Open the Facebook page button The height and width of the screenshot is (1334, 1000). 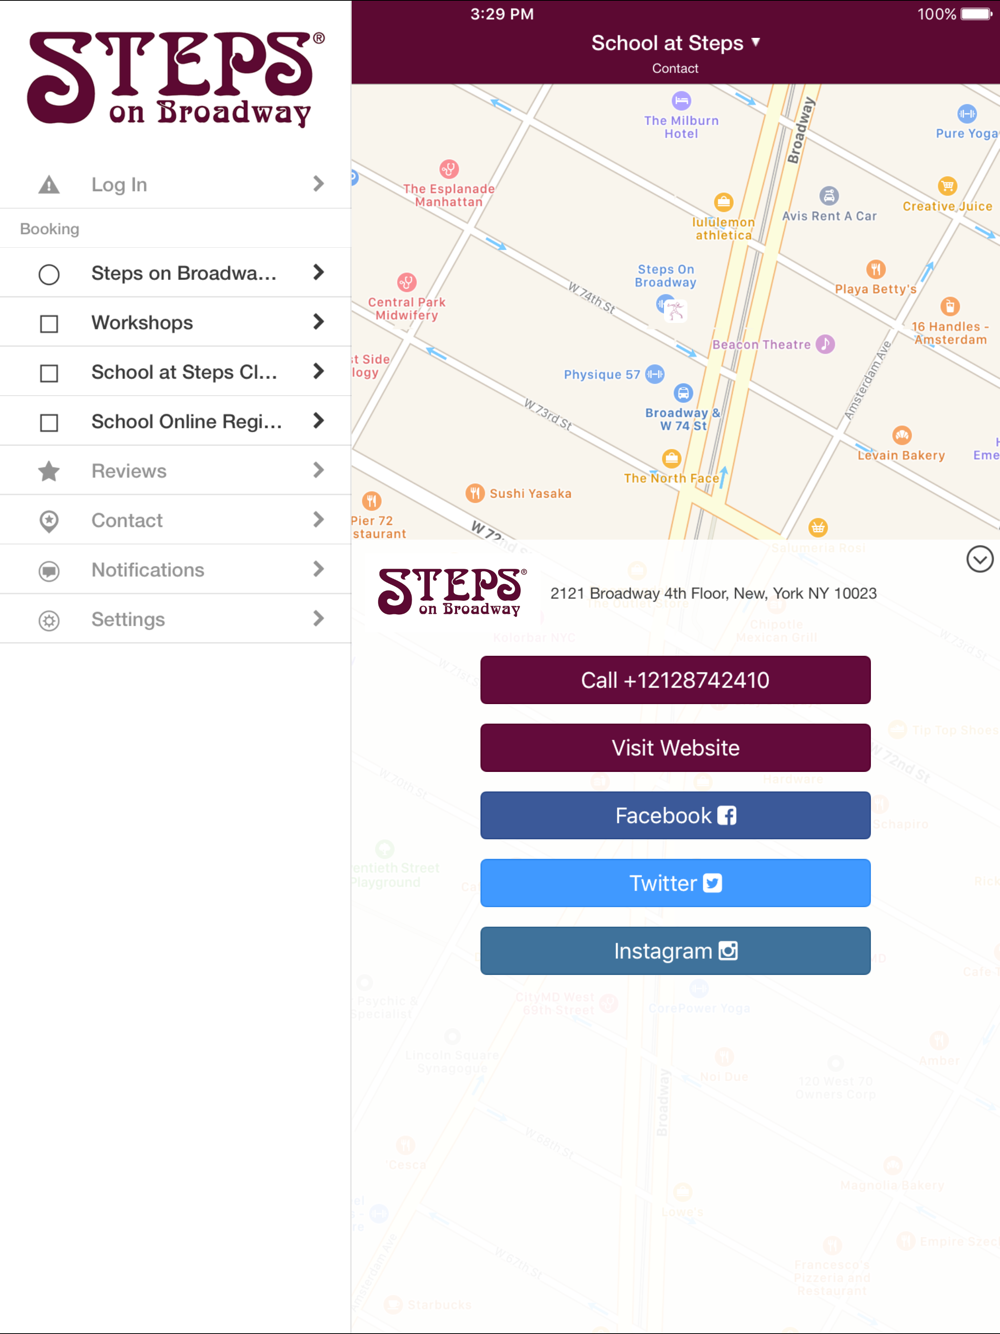pos(675,816)
